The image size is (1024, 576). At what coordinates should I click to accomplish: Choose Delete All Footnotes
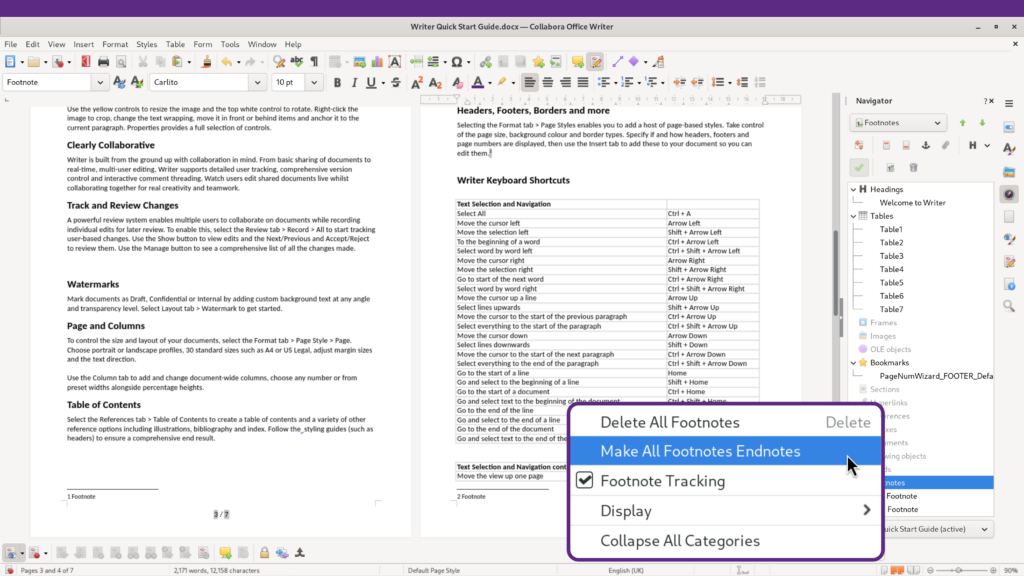point(726,422)
